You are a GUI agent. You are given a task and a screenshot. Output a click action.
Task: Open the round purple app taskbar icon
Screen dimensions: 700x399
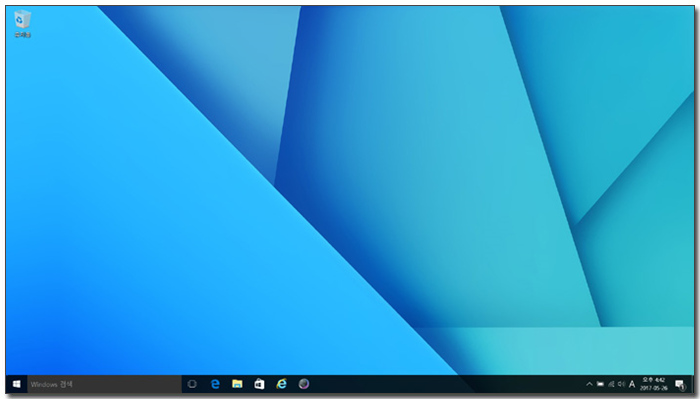[x=304, y=384]
